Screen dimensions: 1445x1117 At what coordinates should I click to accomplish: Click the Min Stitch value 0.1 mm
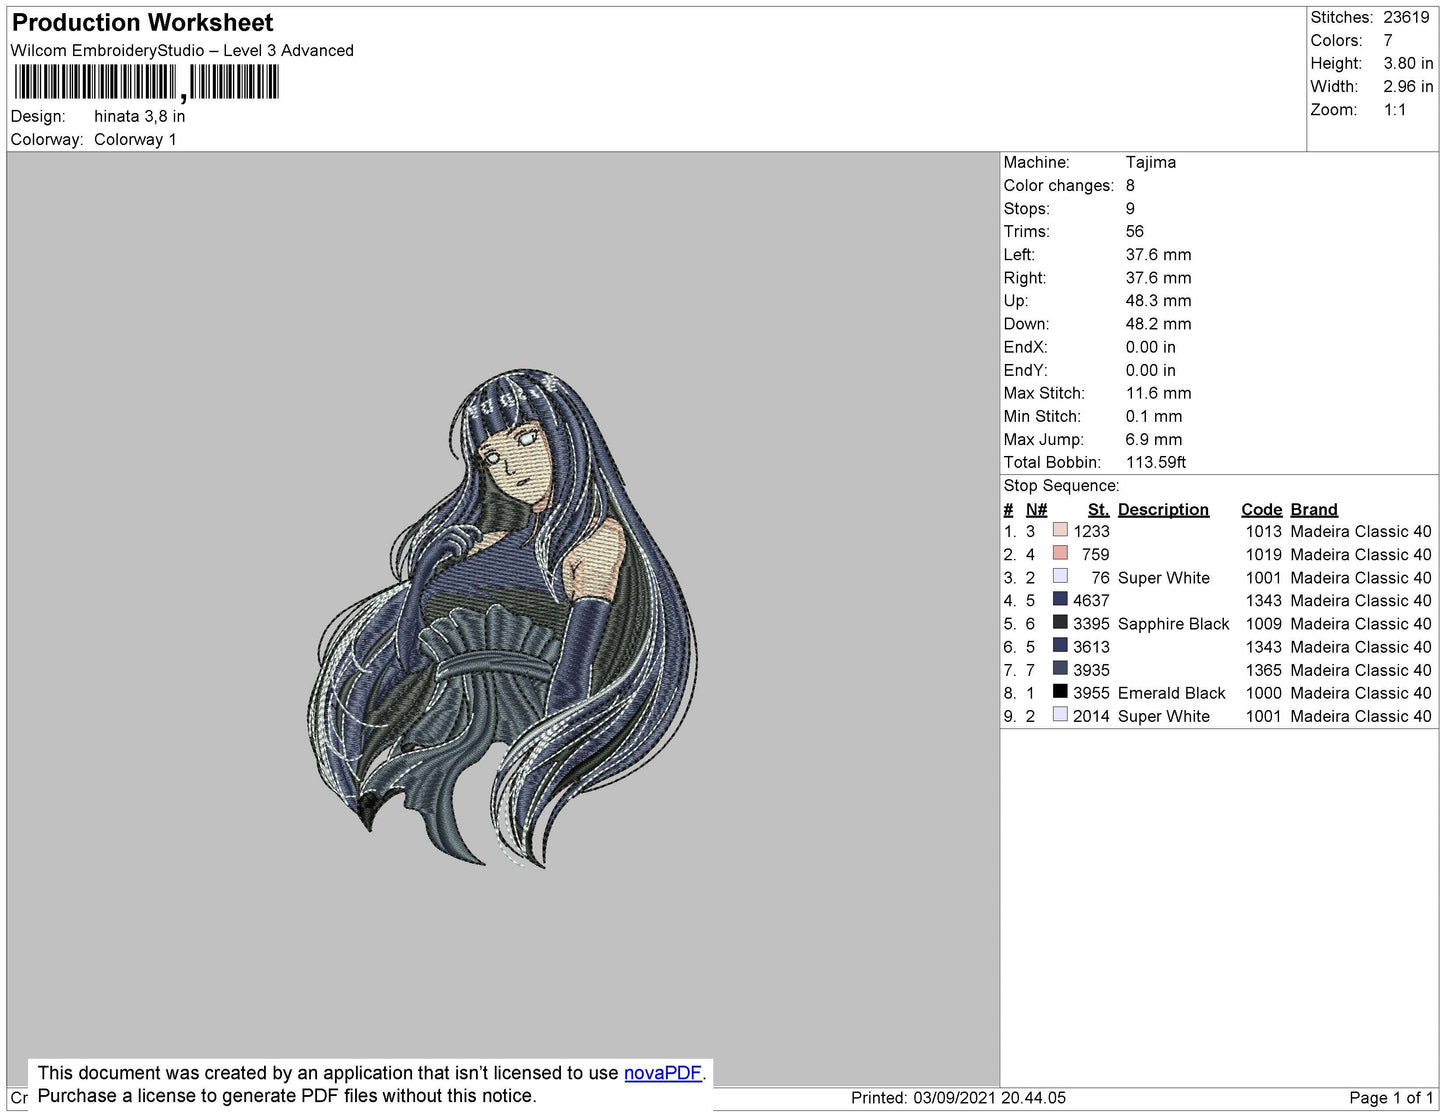(x=1153, y=416)
